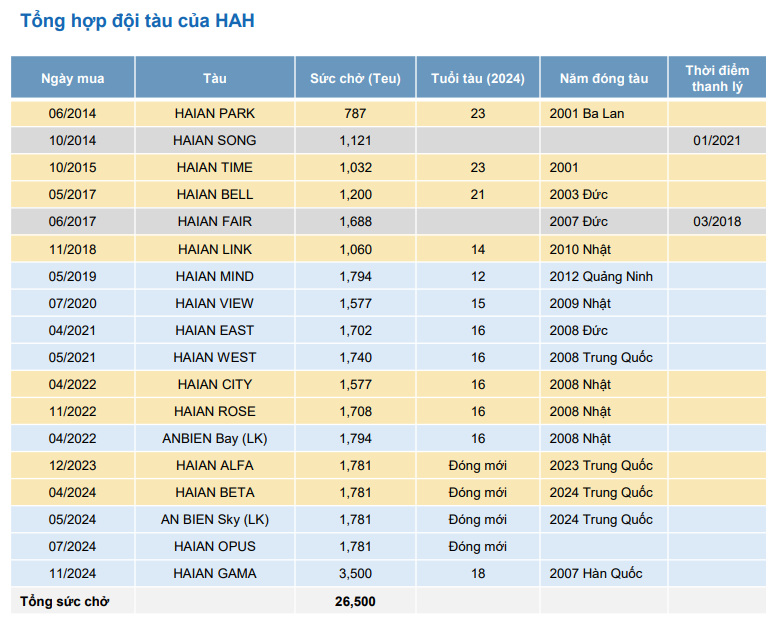Click the title 'Tổng hợp đội tàu của HAH'
Viewport: 766px width, 617px height.
137,21
